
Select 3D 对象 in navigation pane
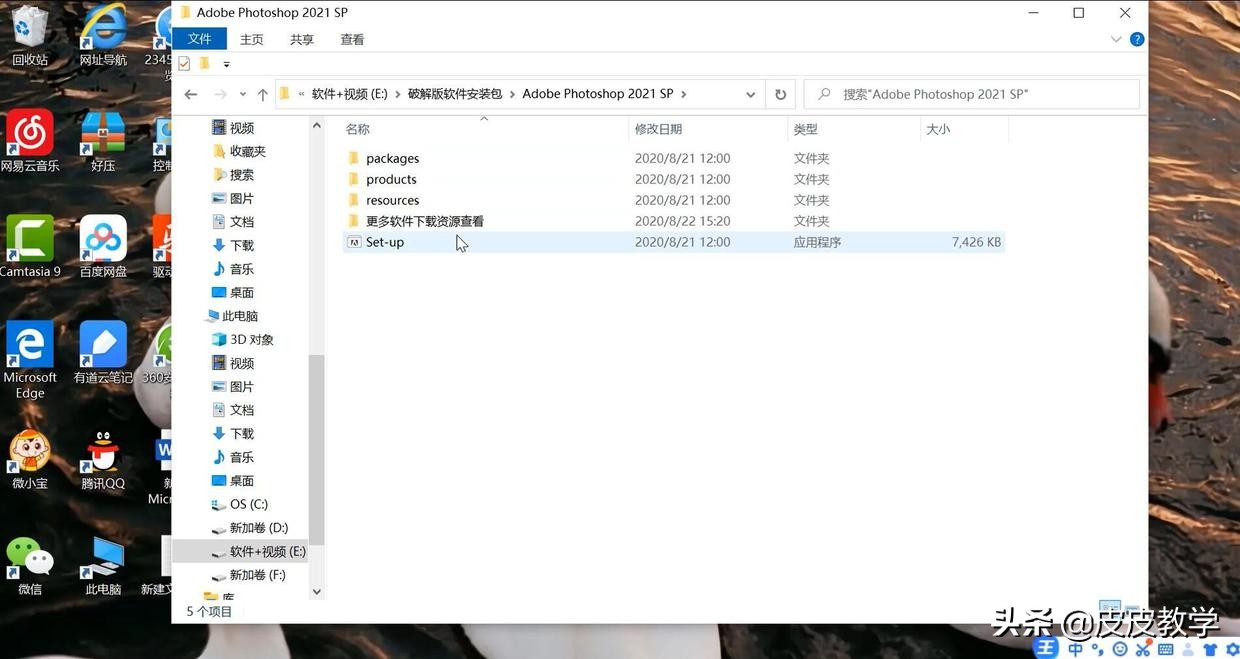pyautogui.click(x=251, y=340)
